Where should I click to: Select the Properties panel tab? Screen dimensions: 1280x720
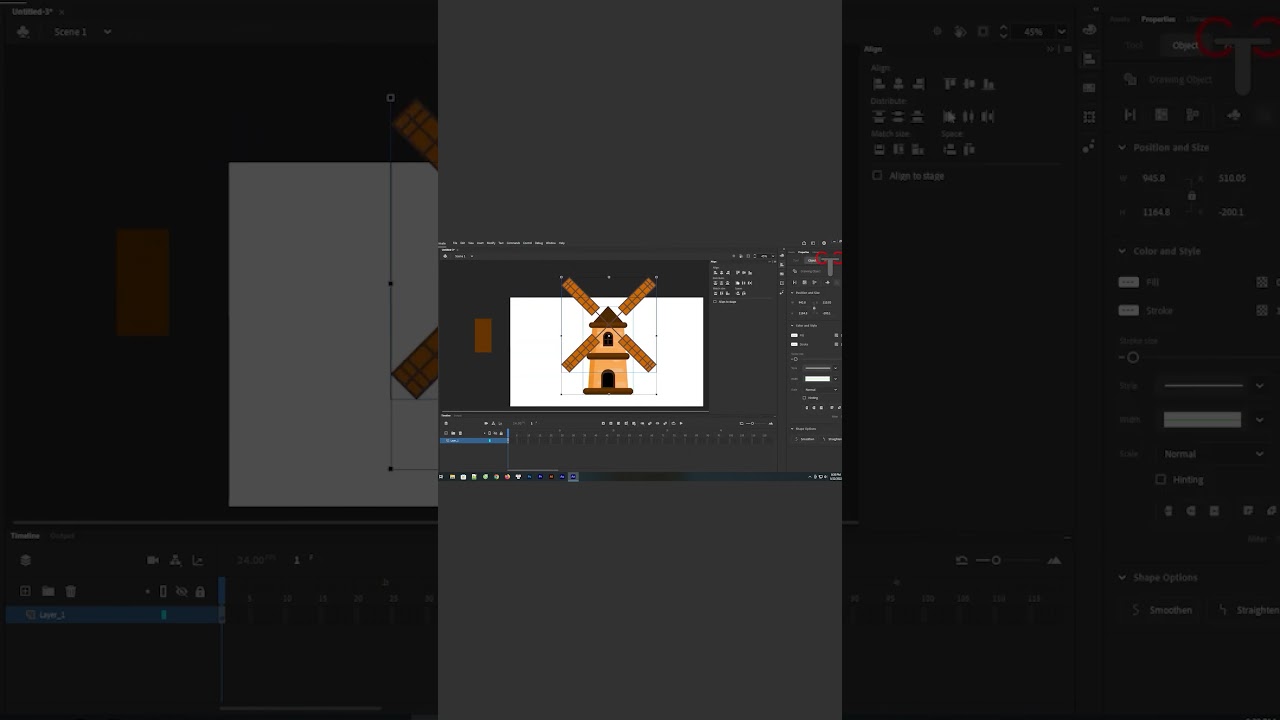[x=1158, y=19]
